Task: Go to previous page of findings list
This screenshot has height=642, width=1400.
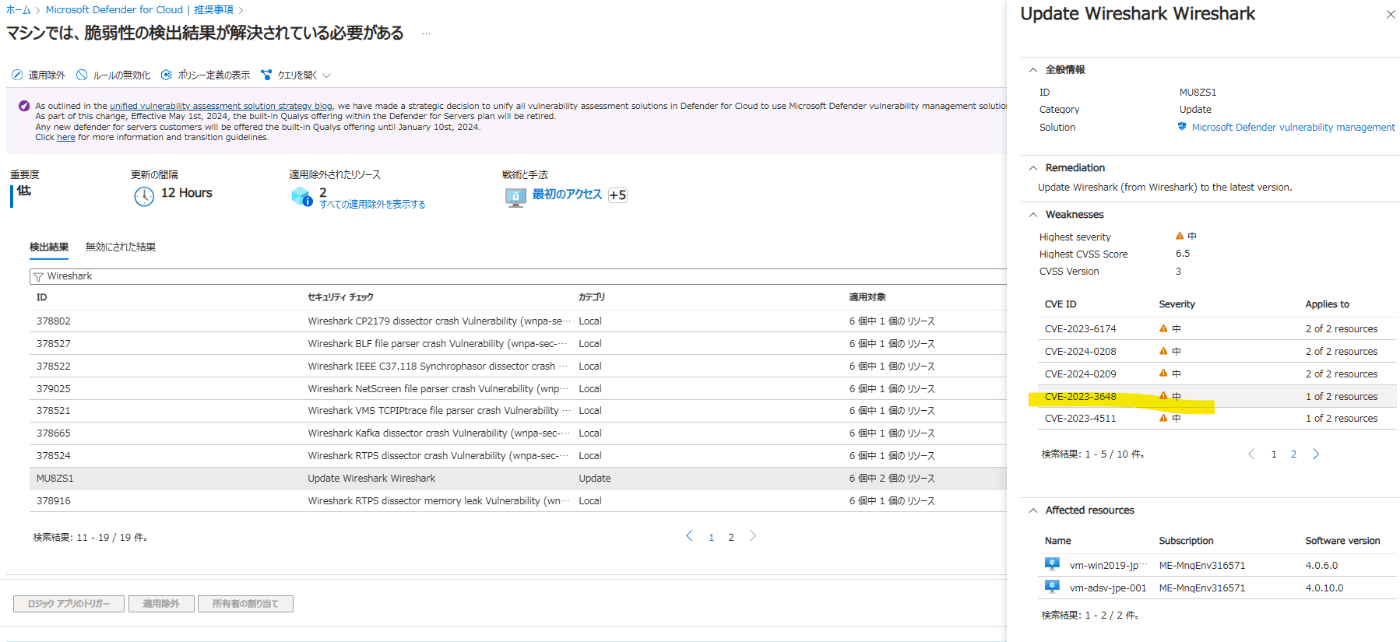Action: coord(690,536)
